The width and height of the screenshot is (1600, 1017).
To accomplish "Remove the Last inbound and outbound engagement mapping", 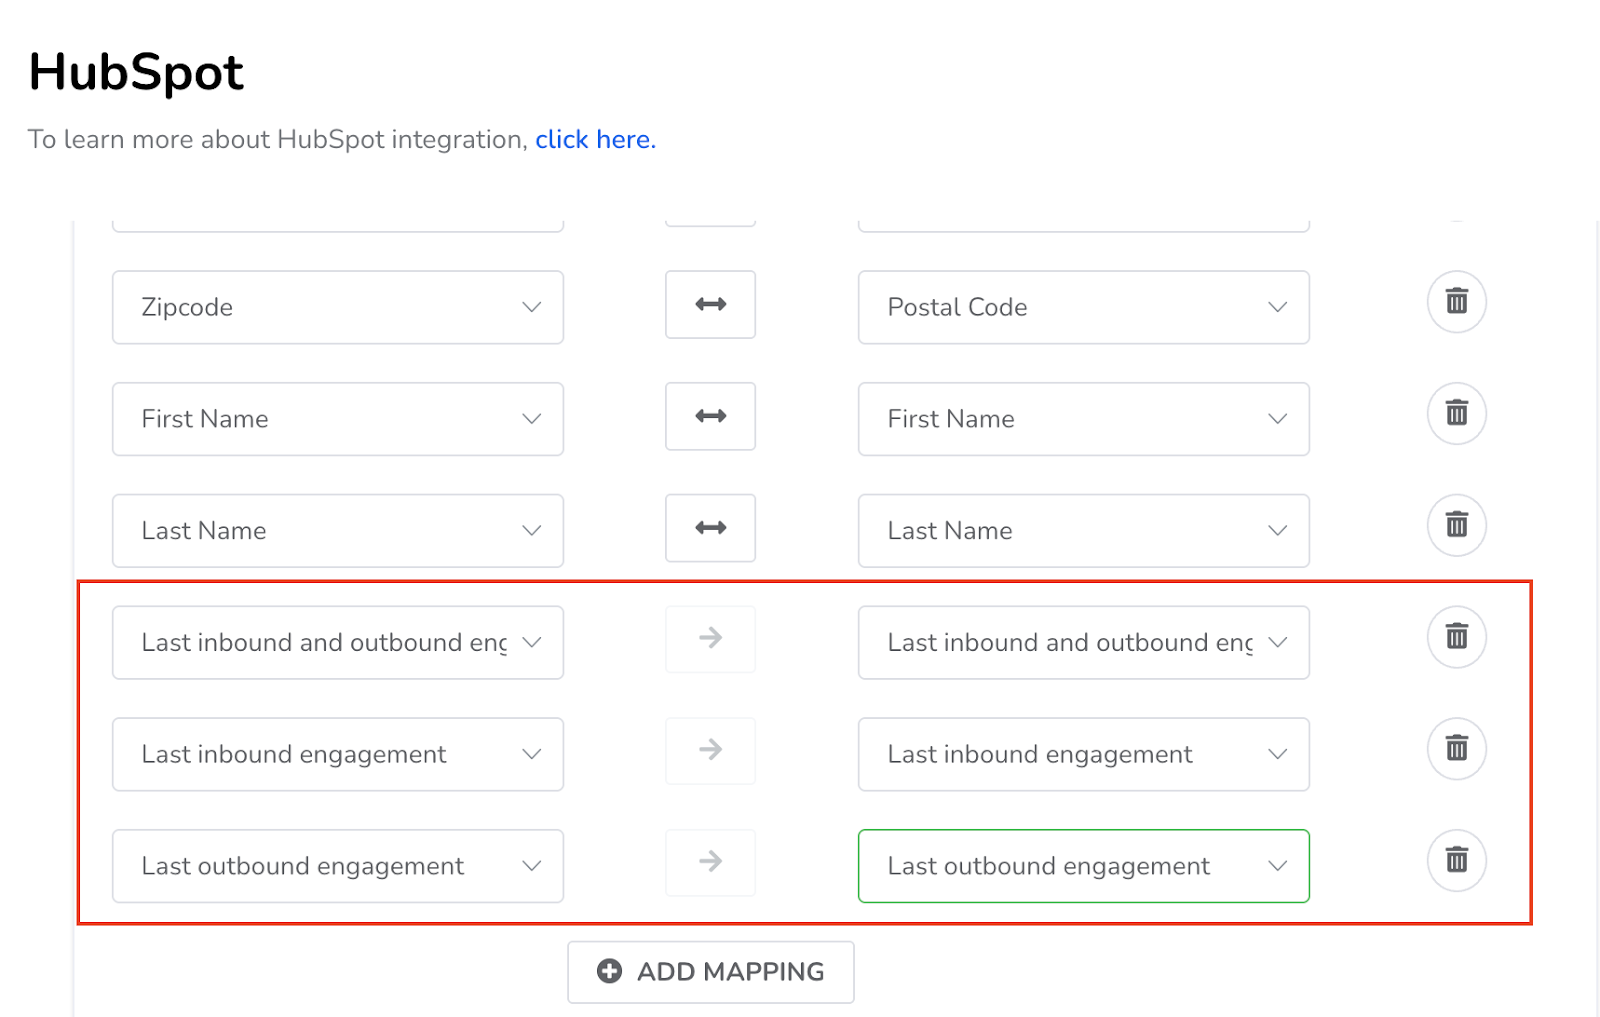I will (x=1456, y=637).
